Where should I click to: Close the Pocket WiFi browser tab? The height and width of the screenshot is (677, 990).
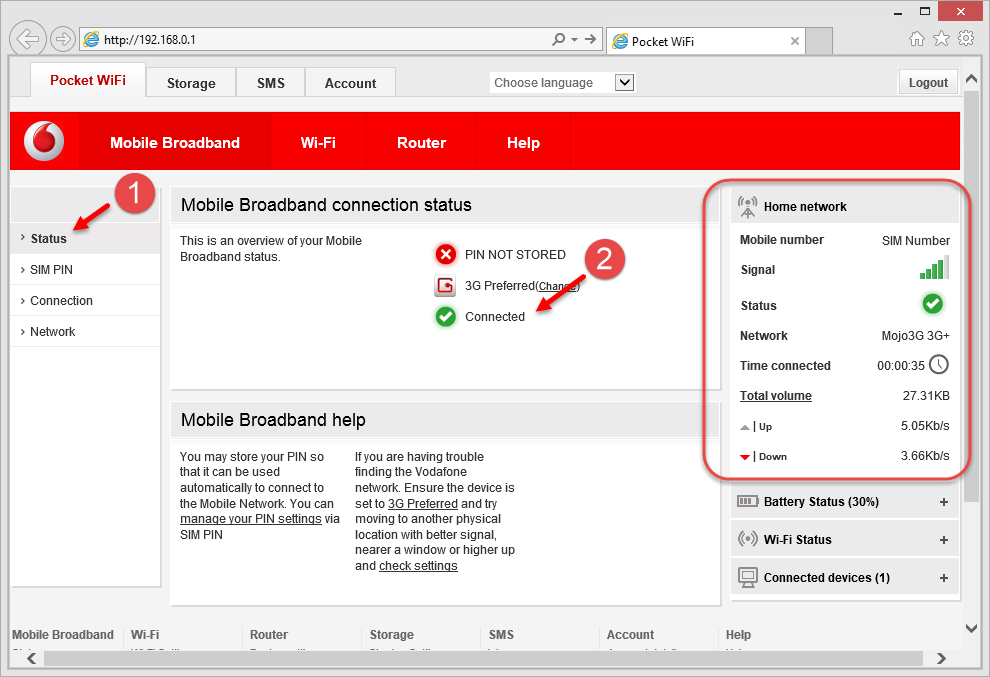[x=795, y=41]
